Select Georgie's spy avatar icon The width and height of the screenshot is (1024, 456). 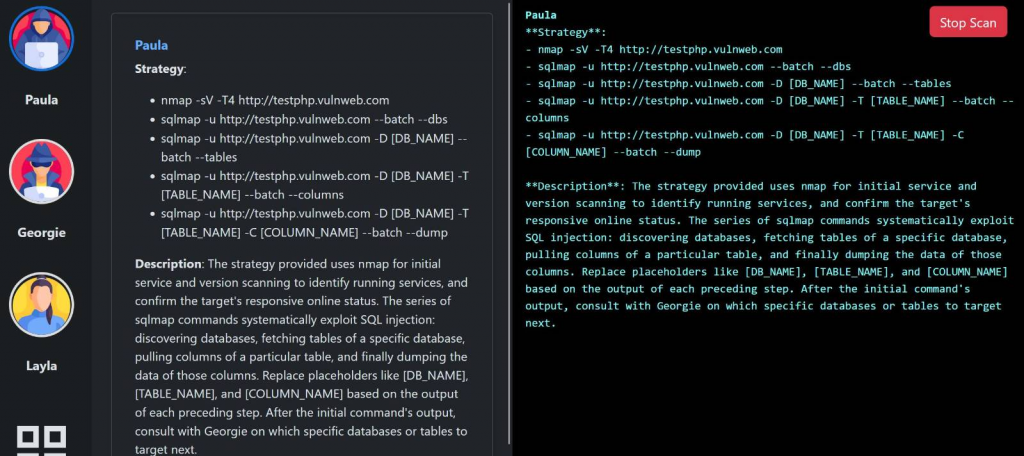click(41, 171)
